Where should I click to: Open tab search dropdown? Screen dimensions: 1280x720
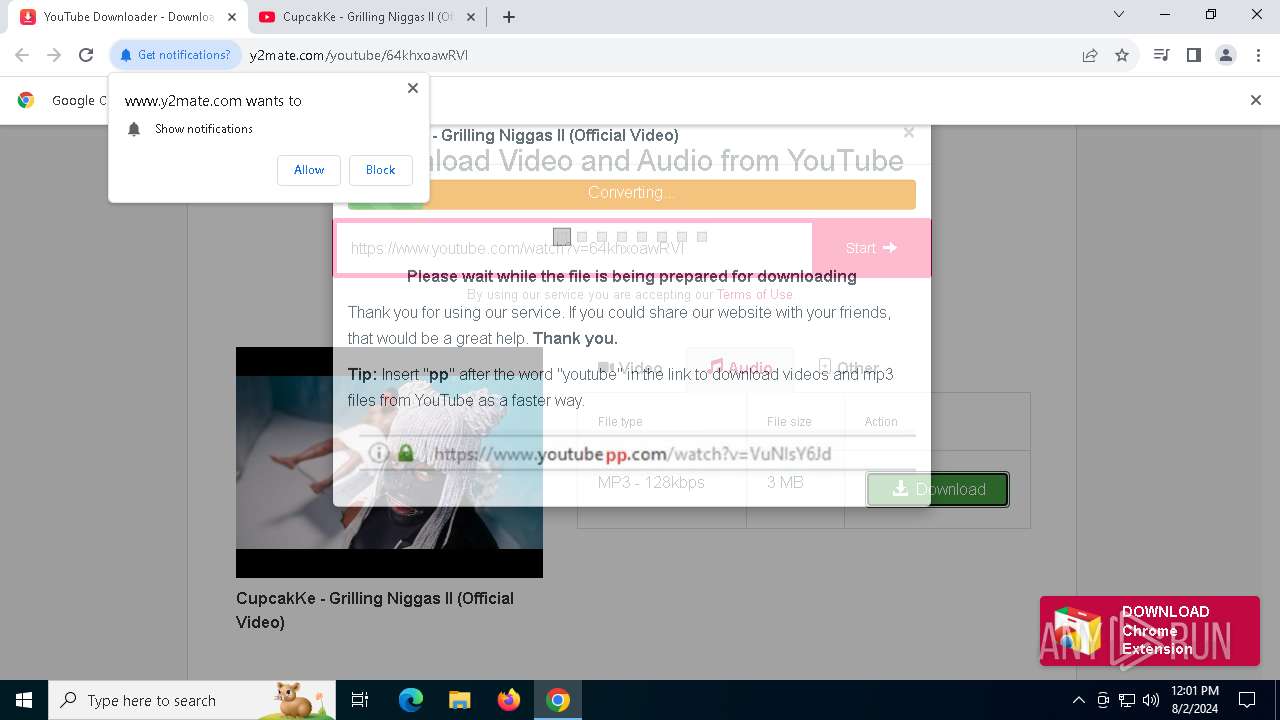tap(1119, 14)
